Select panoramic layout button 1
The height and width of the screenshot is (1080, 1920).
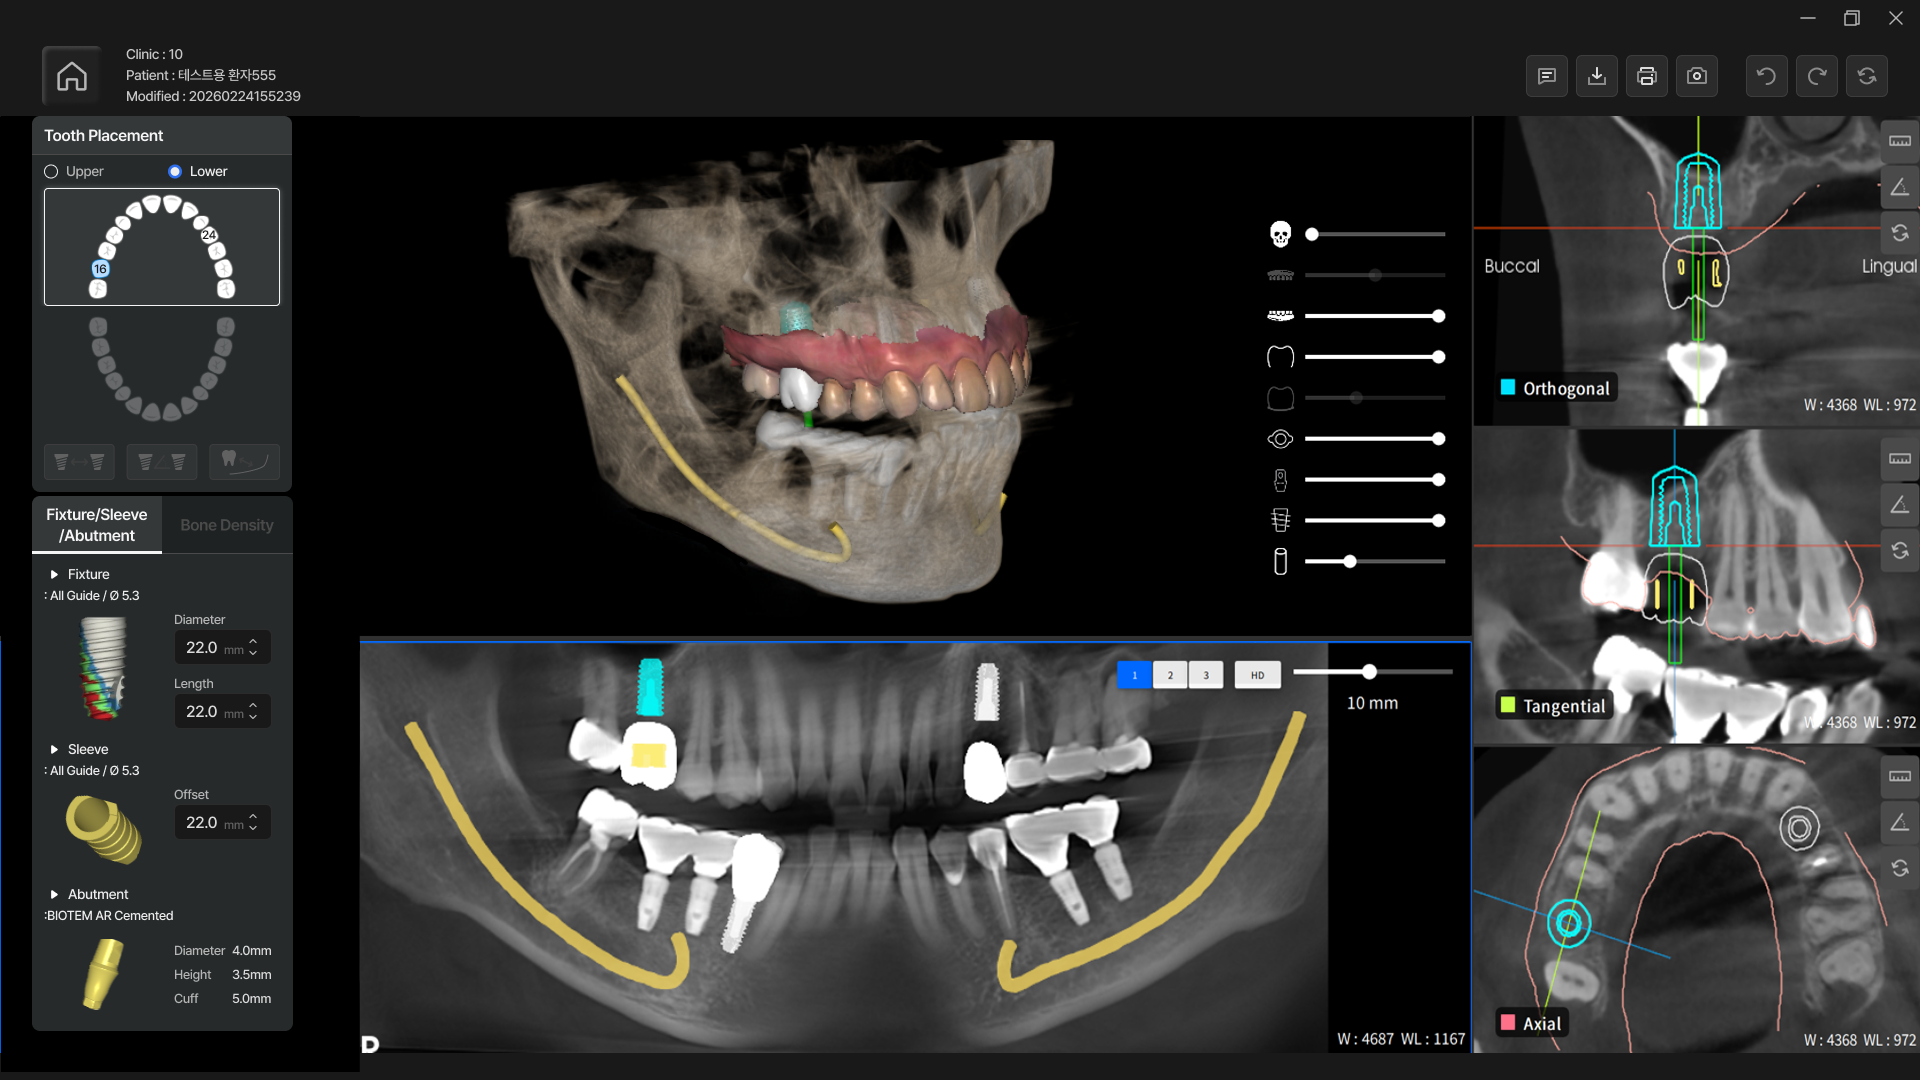click(1134, 675)
